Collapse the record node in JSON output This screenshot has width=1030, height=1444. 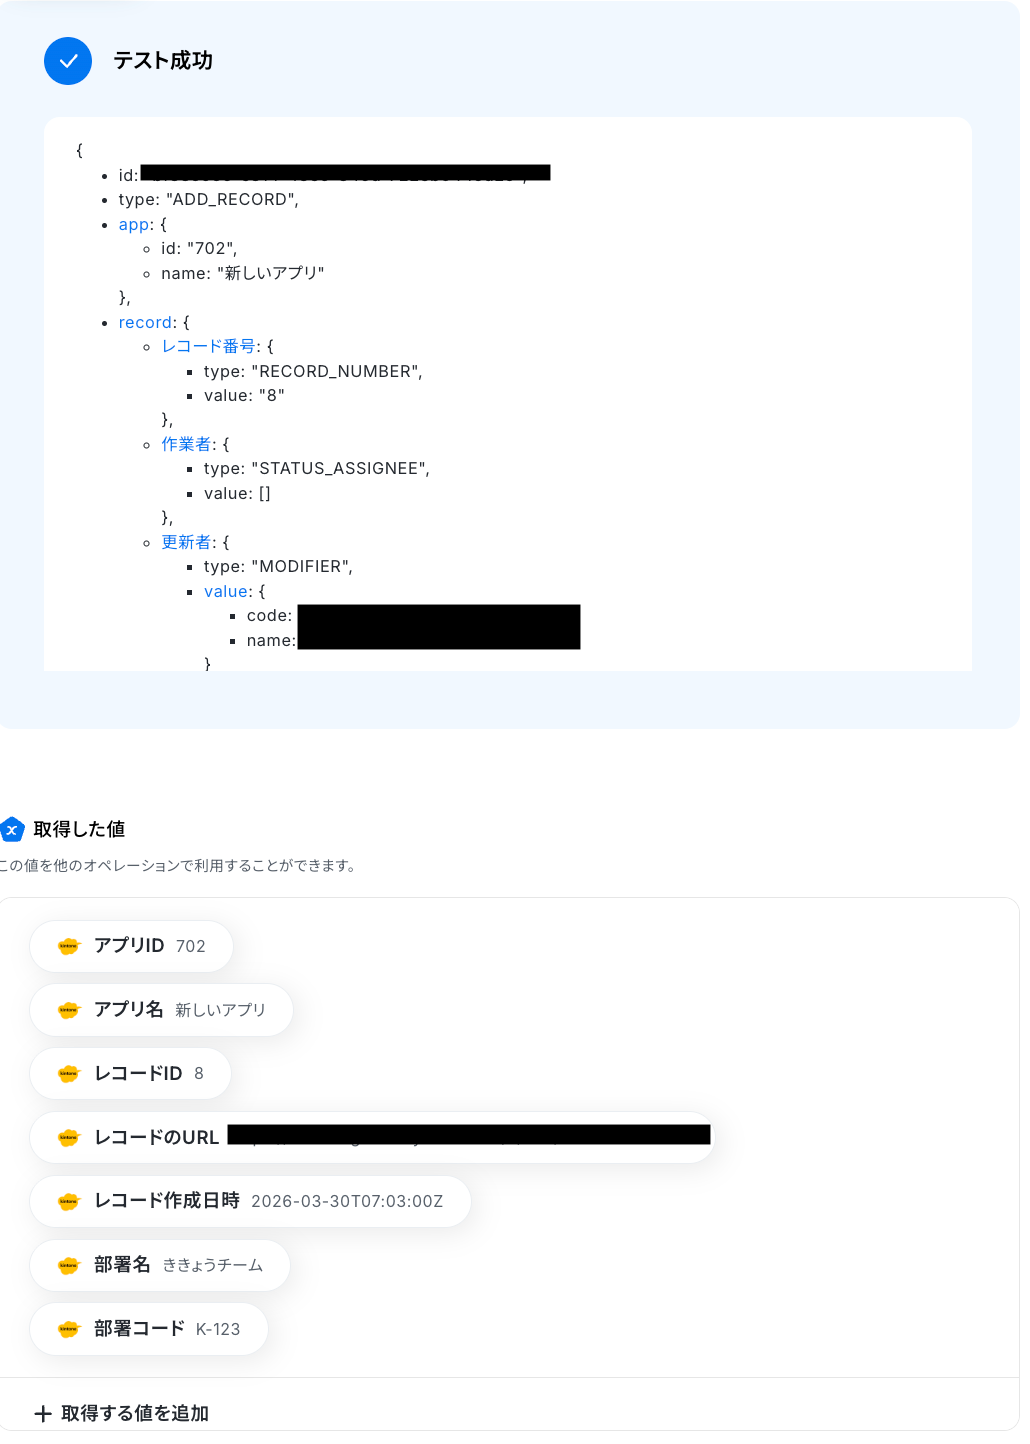(145, 323)
